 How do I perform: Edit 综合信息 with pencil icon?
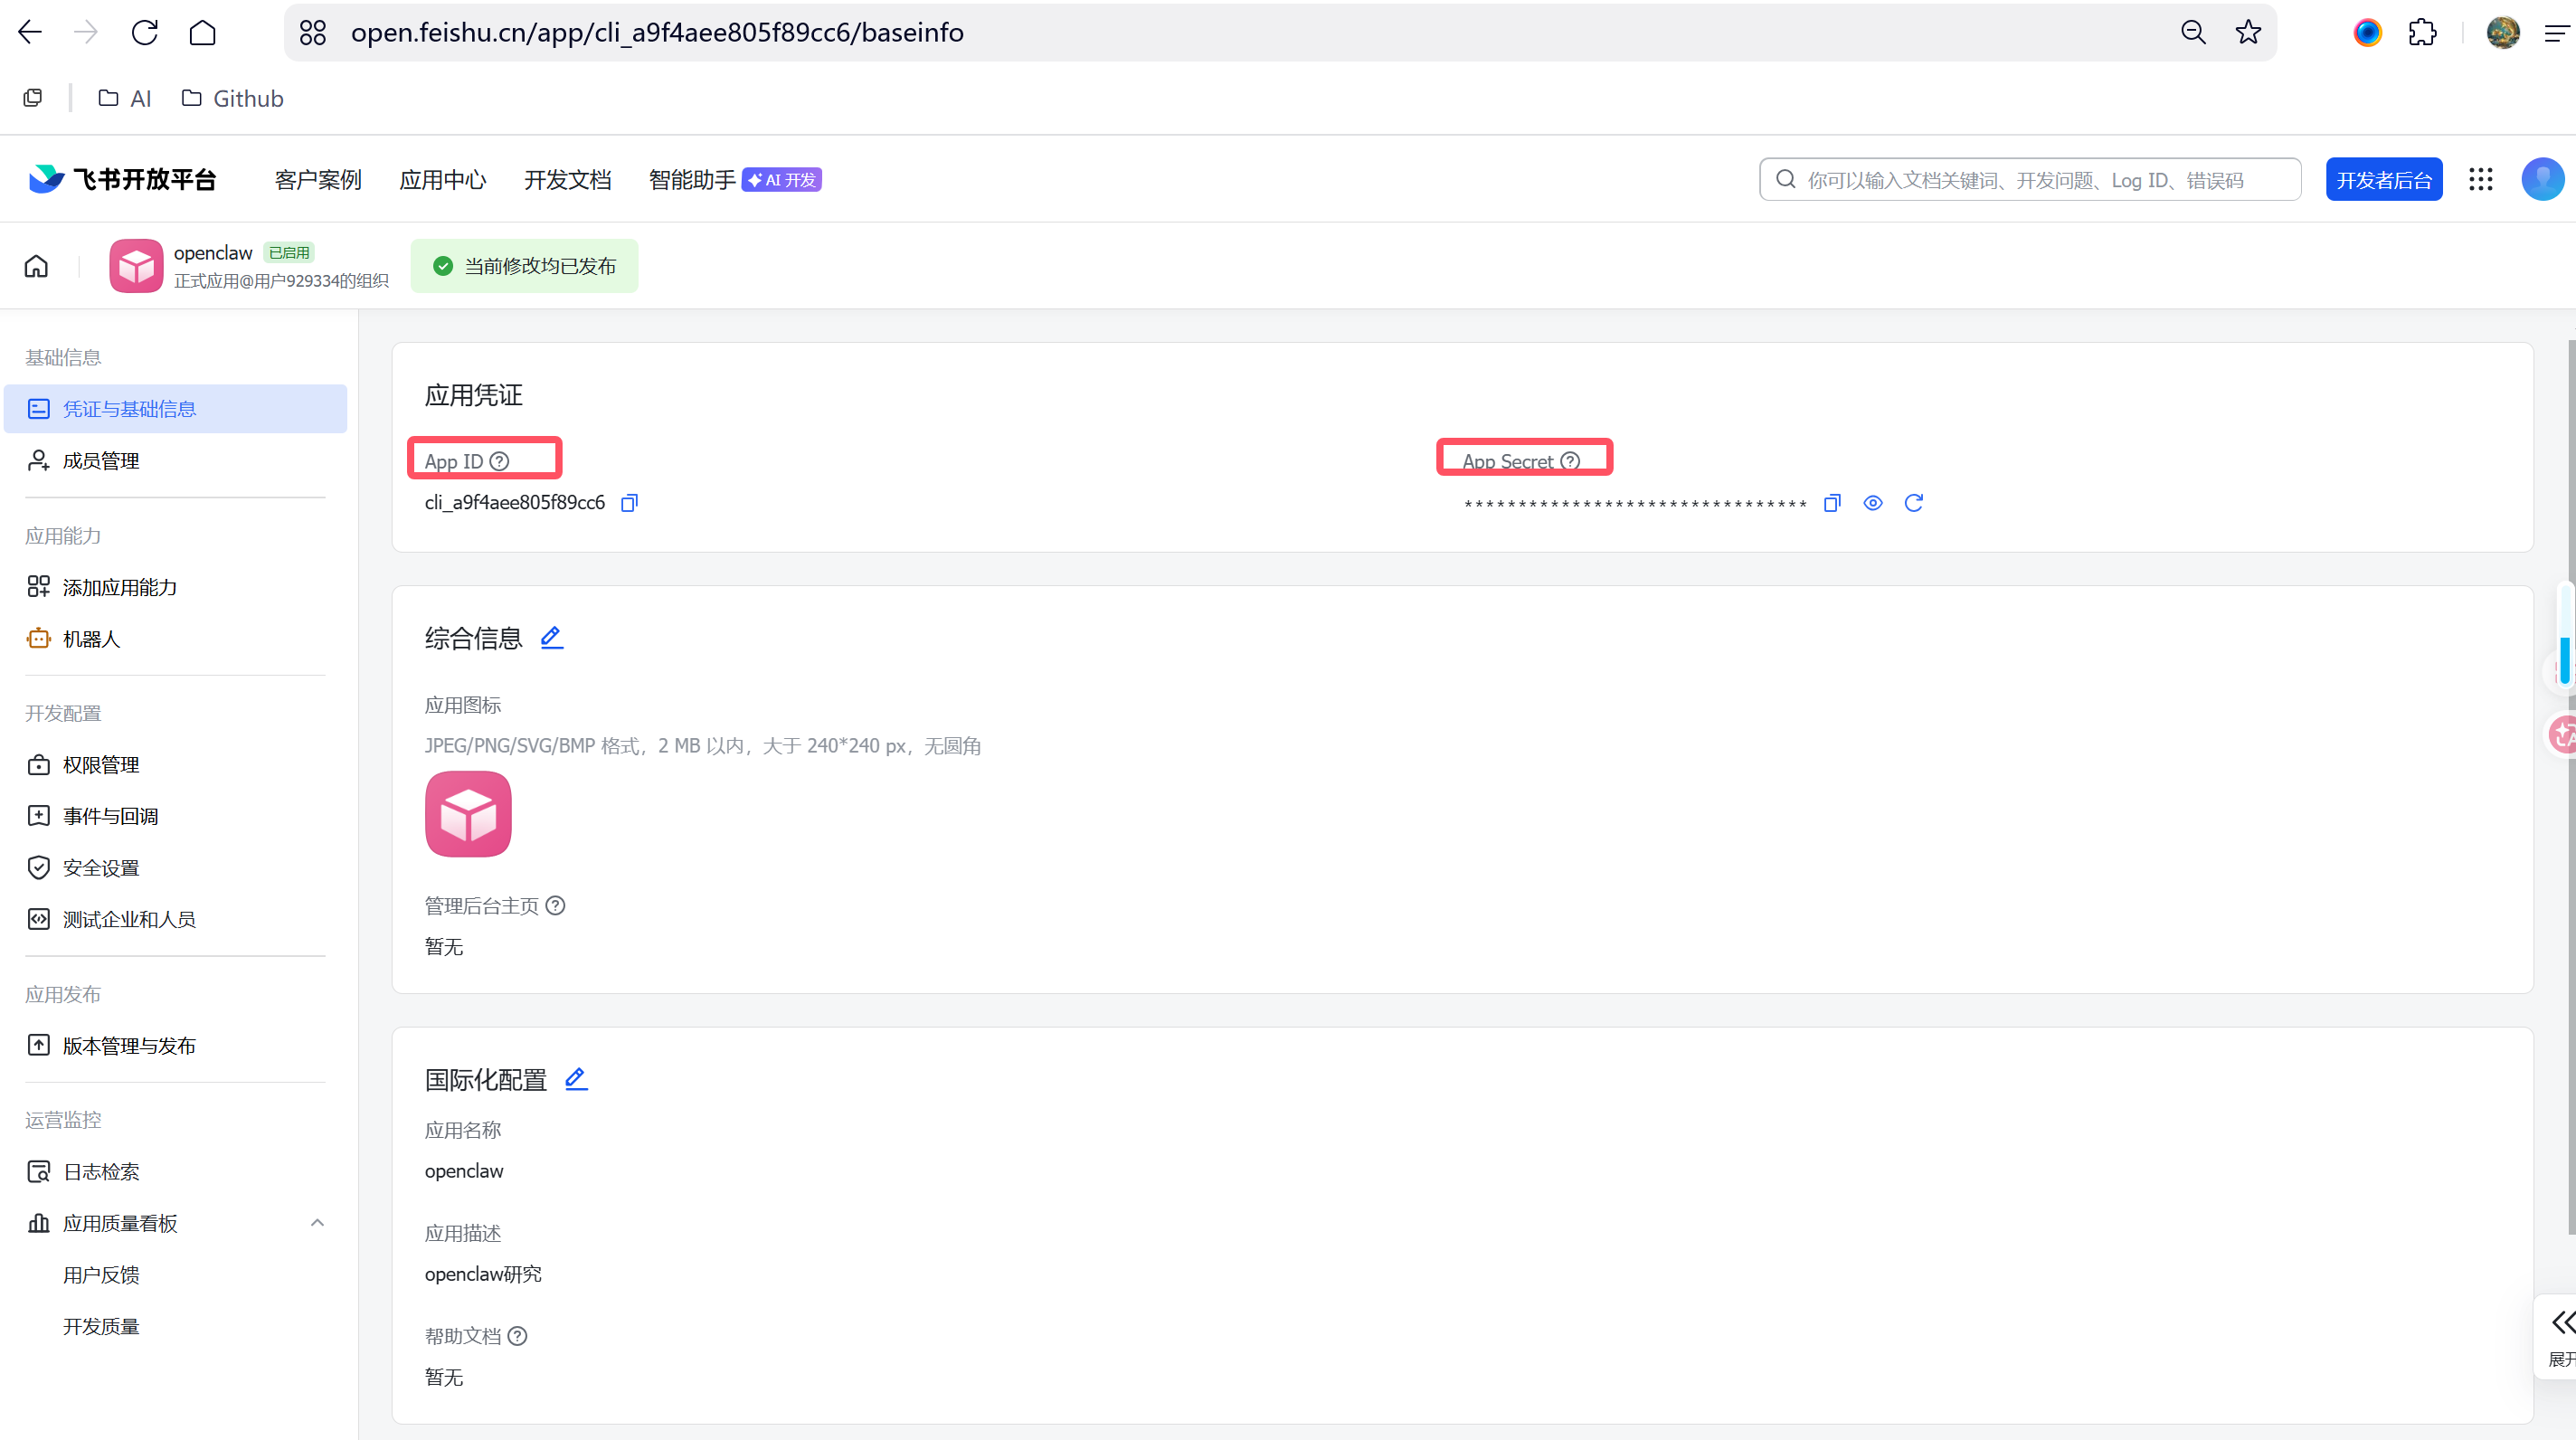pyautogui.click(x=551, y=637)
